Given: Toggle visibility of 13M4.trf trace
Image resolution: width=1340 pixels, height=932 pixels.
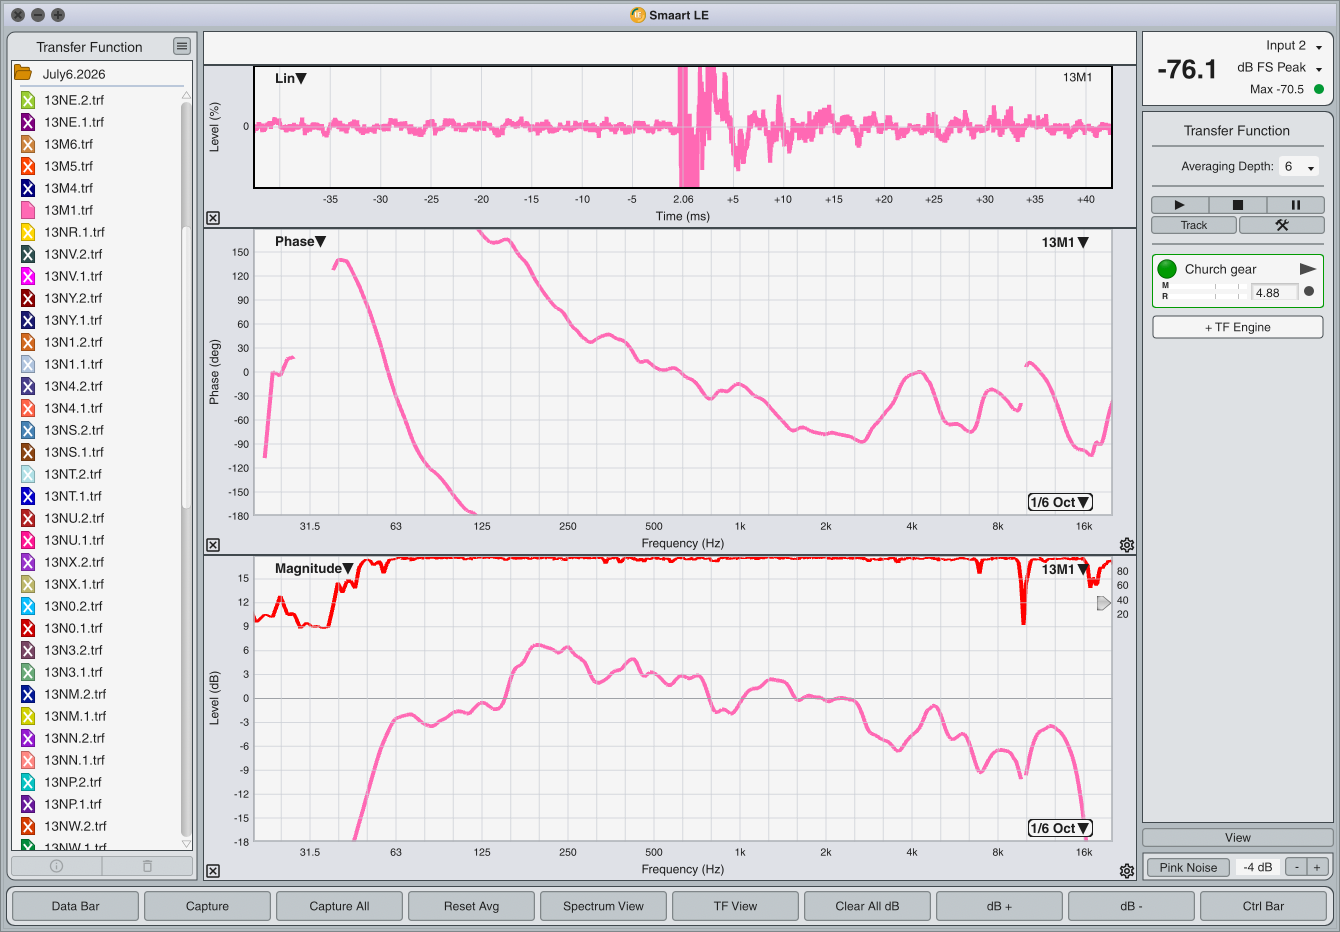Looking at the screenshot, I should [28, 188].
